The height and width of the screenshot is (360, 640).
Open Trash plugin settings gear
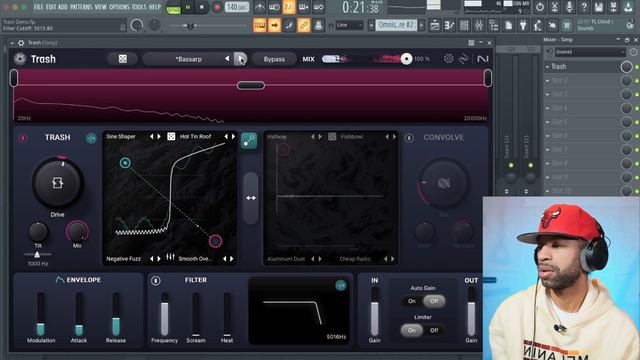tap(448, 59)
